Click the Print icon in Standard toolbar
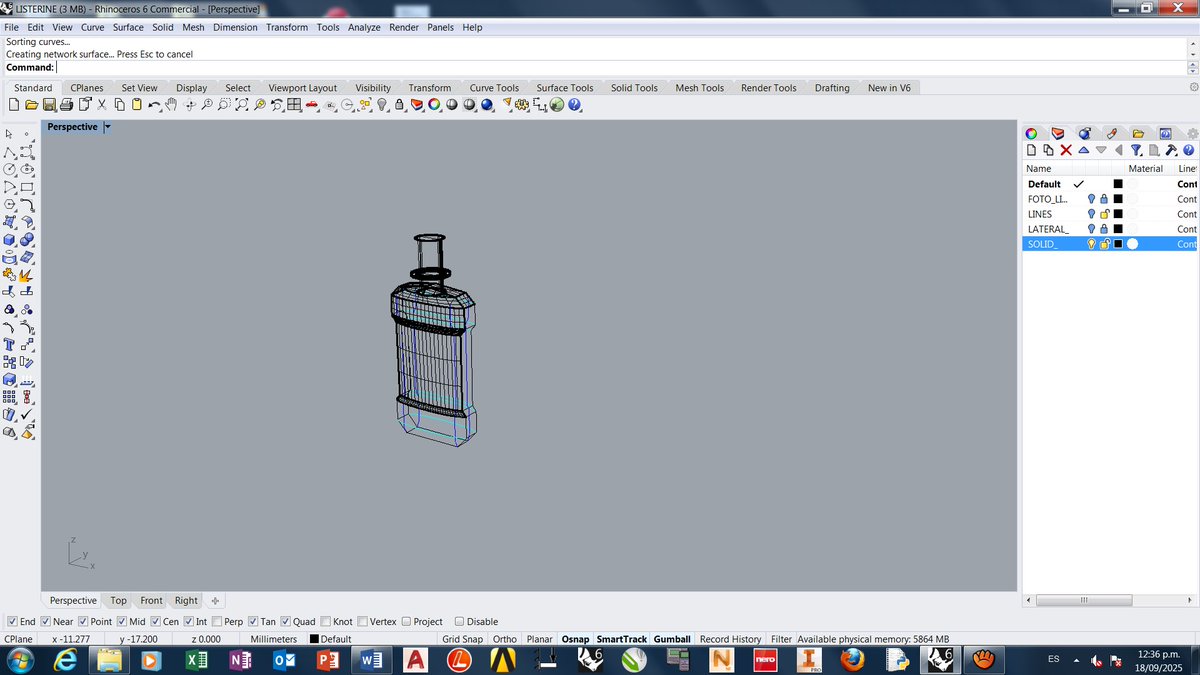The image size is (1200, 675). [66, 104]
